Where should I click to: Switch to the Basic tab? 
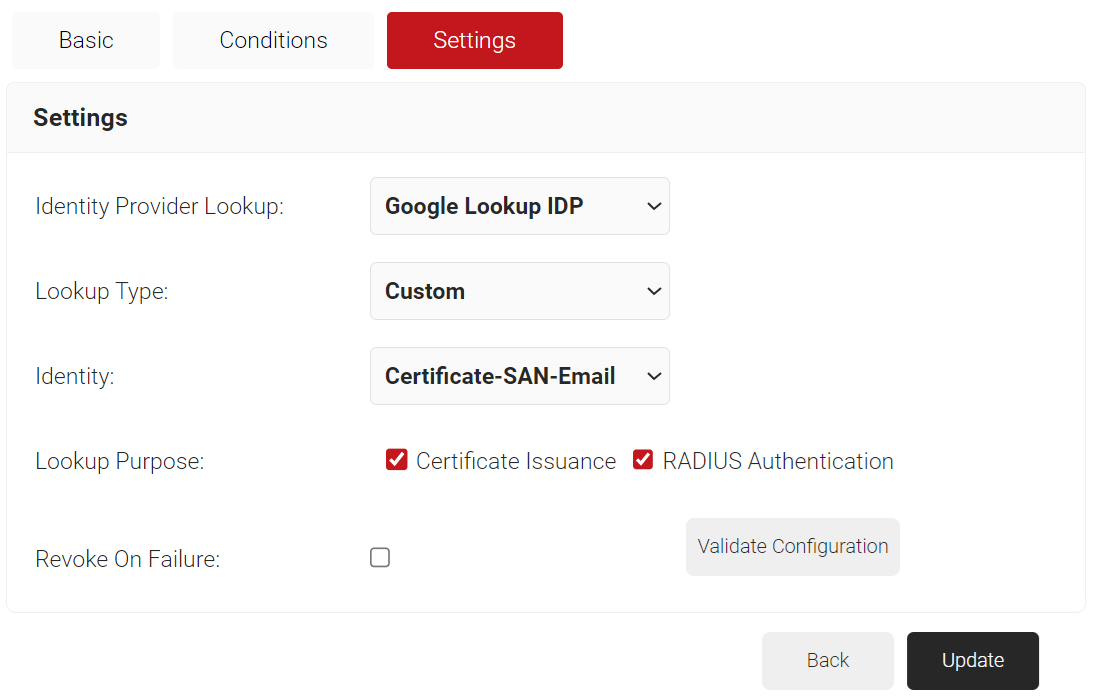86,40
